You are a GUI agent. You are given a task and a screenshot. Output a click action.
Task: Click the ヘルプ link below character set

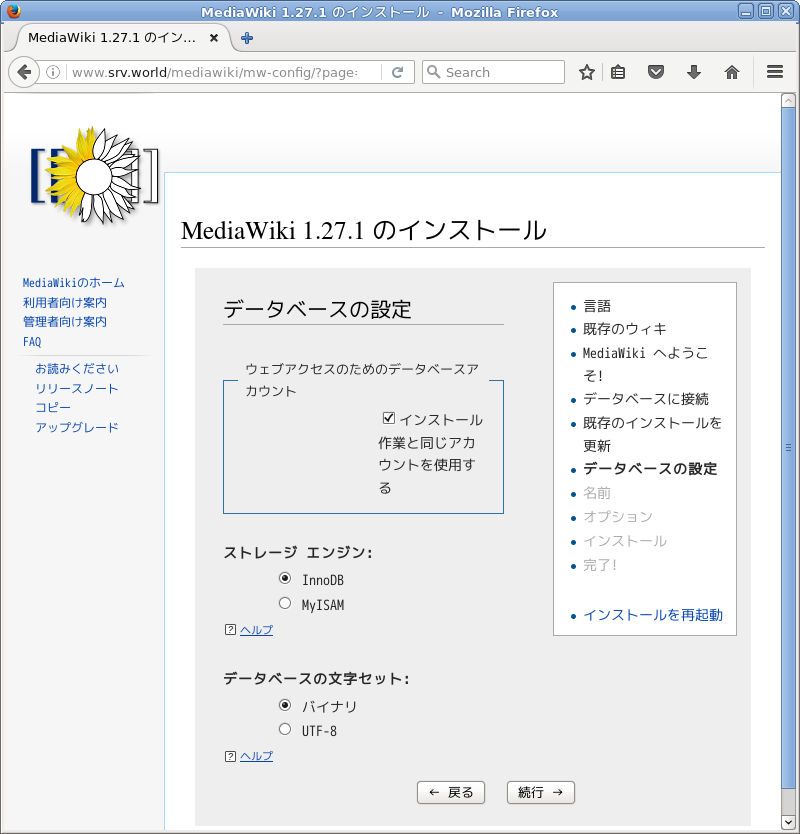pos(256,756)
